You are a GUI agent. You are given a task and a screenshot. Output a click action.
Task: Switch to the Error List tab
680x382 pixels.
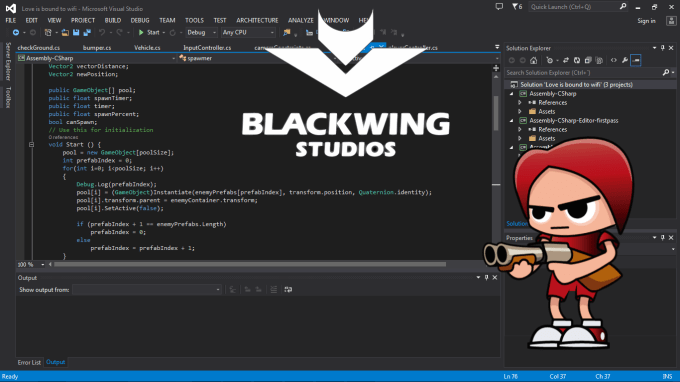click(29, 362)
